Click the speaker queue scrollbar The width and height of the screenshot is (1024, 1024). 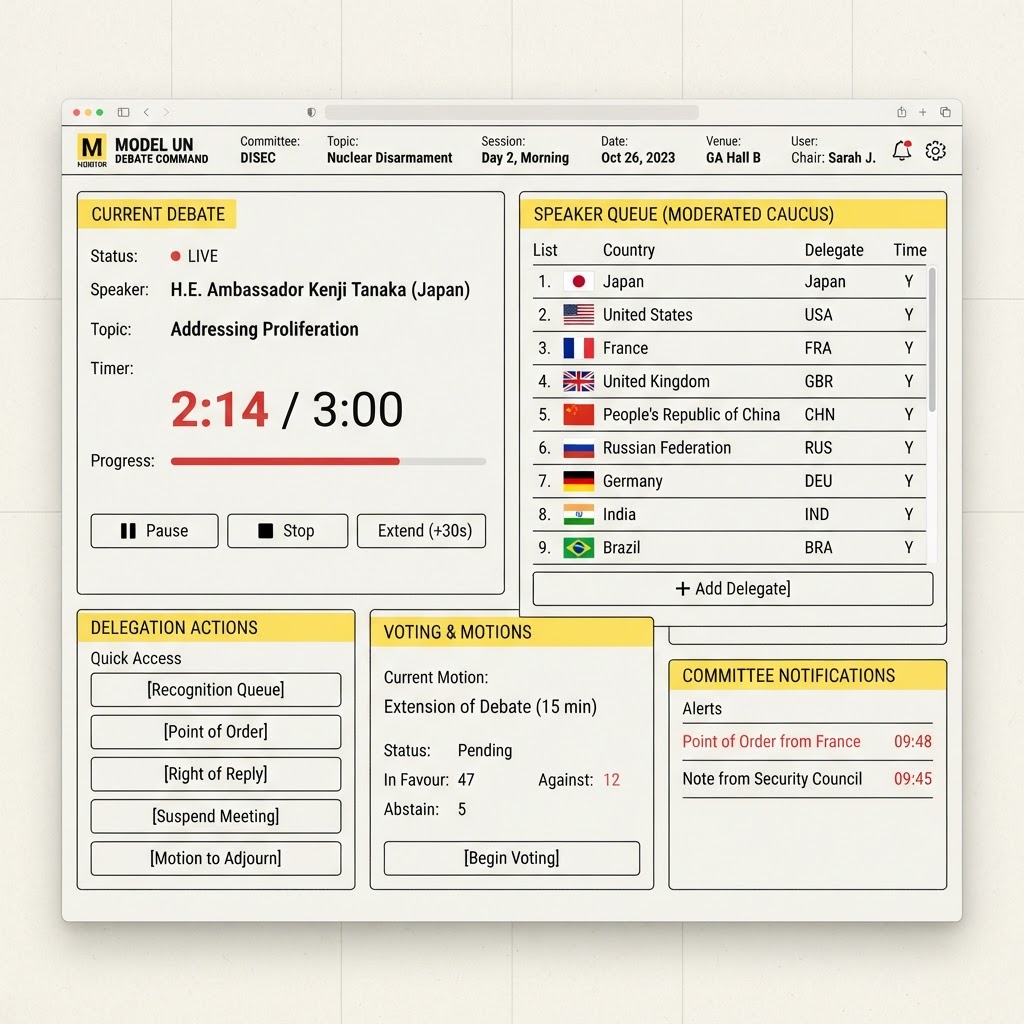tap(932, 340)
